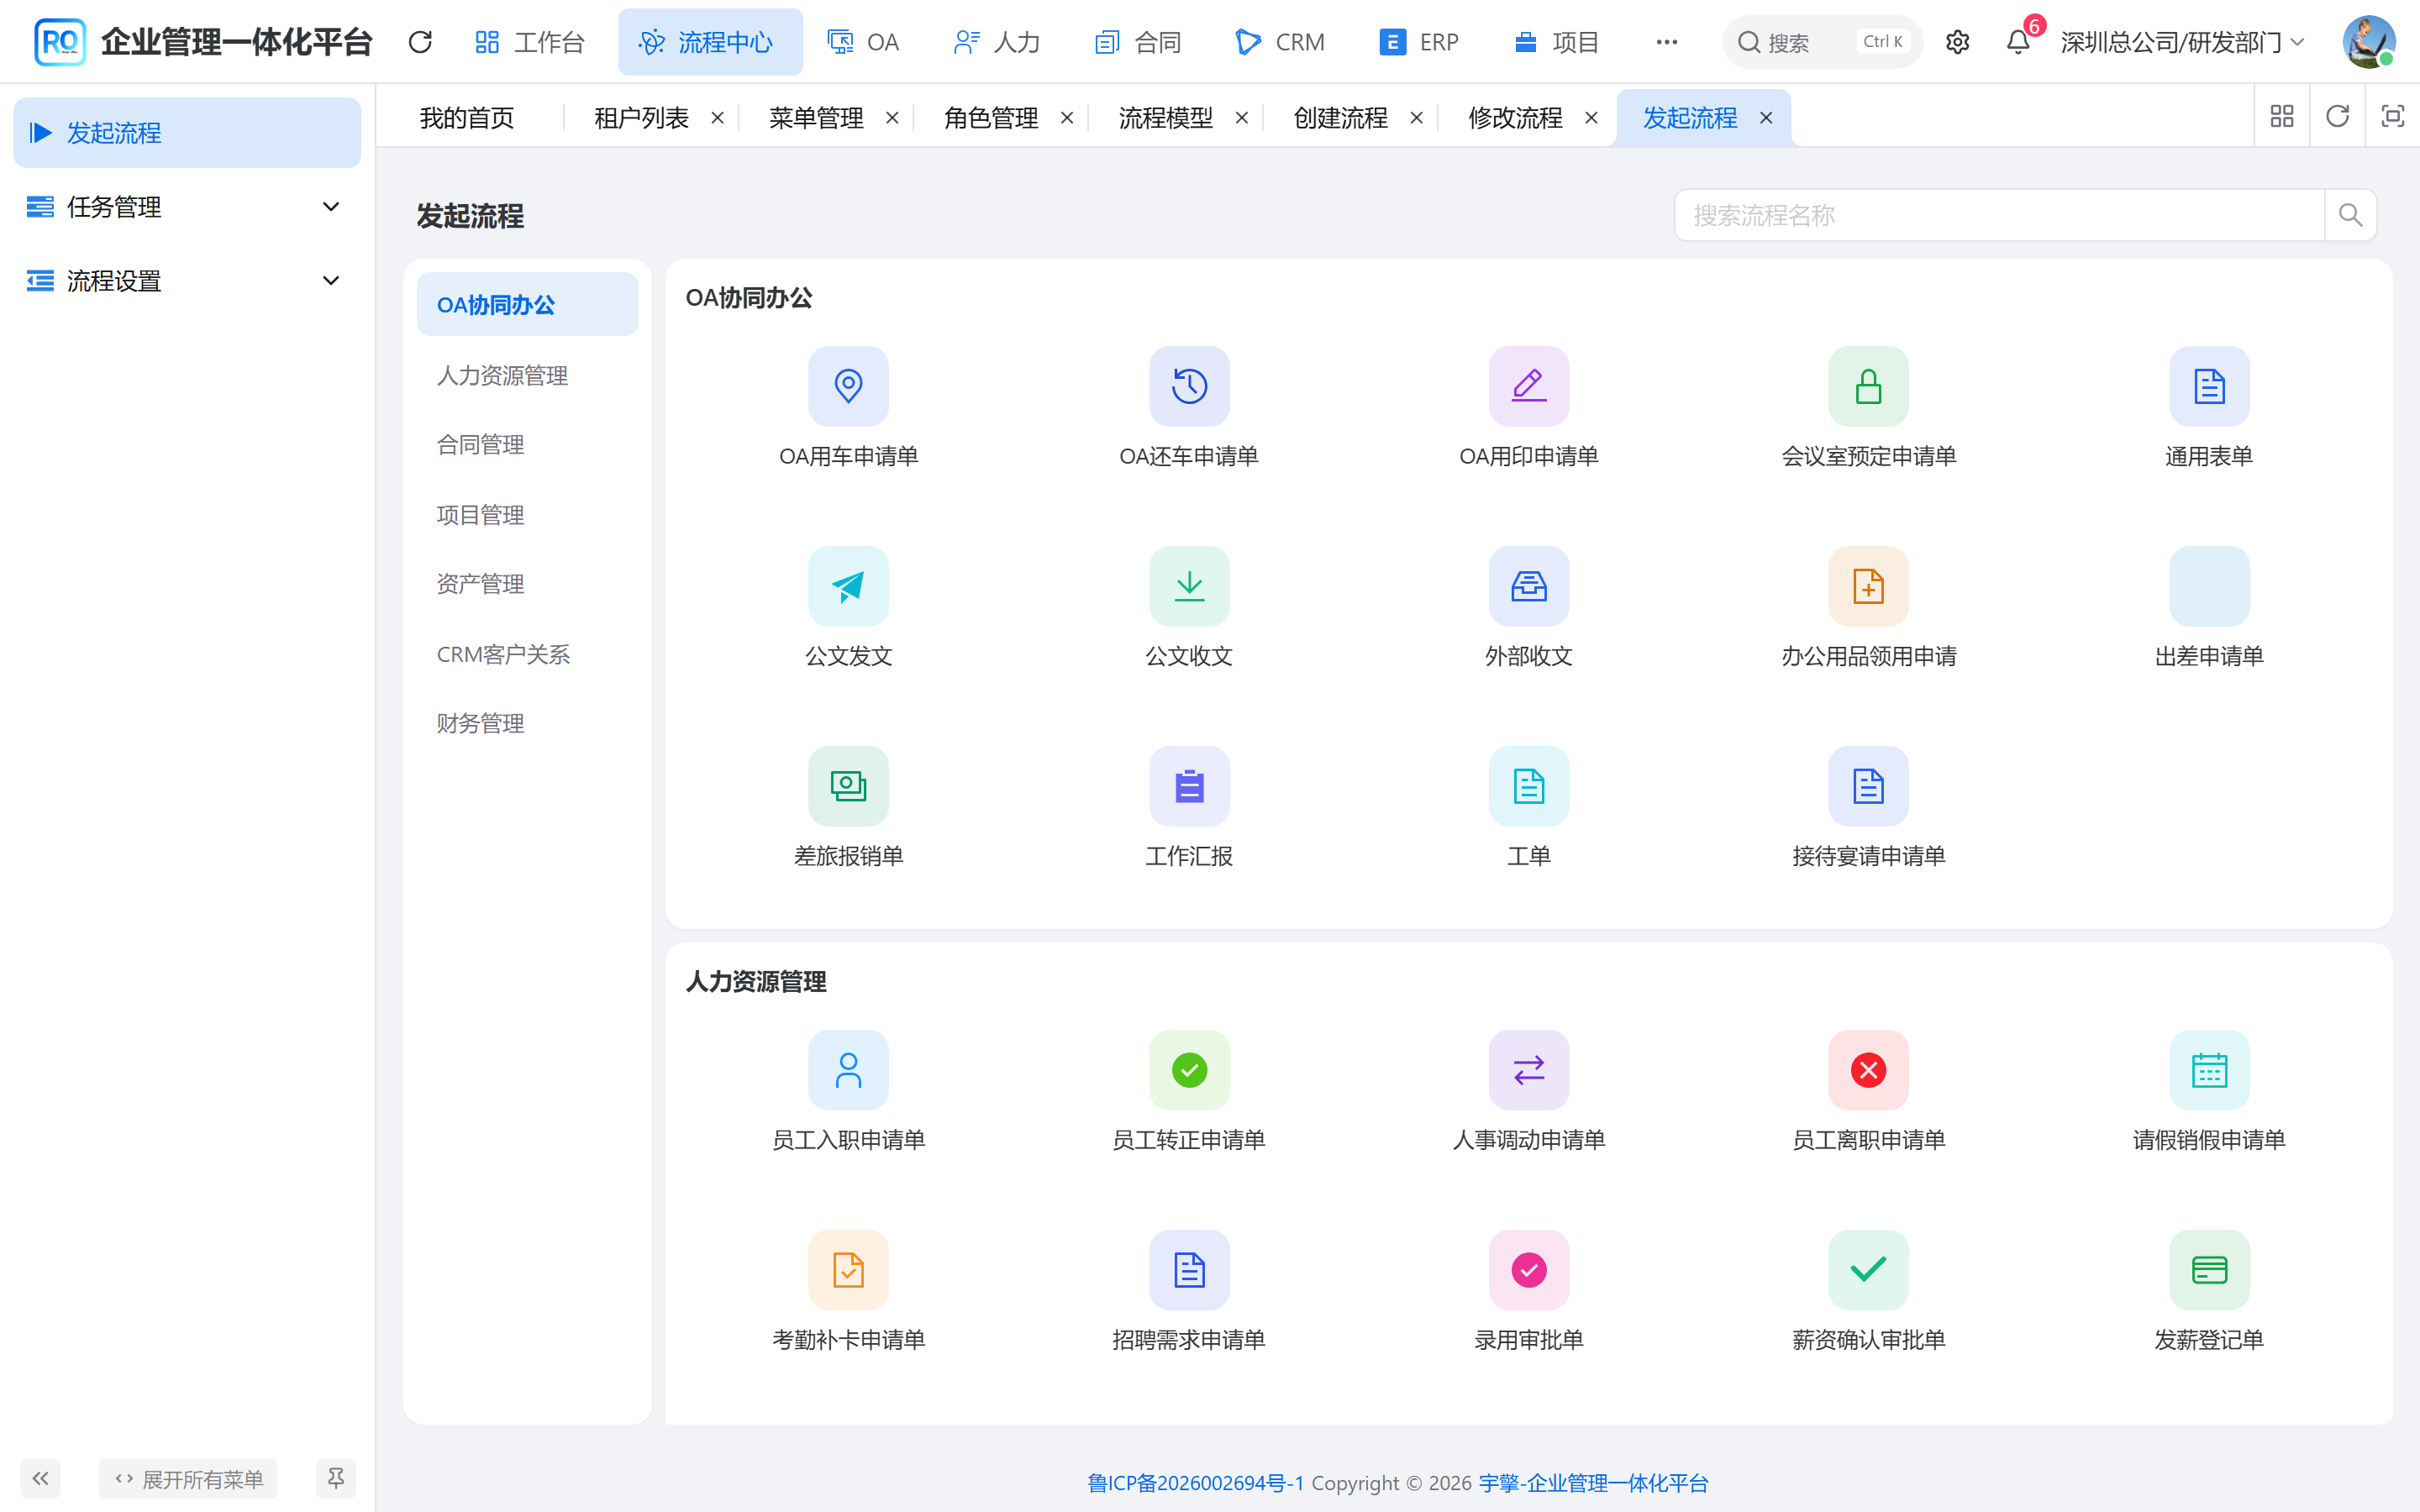
Task: Start the 员工离职申请单 red cross icon
Action: pyautogui.click(x=1868, y=1070)
